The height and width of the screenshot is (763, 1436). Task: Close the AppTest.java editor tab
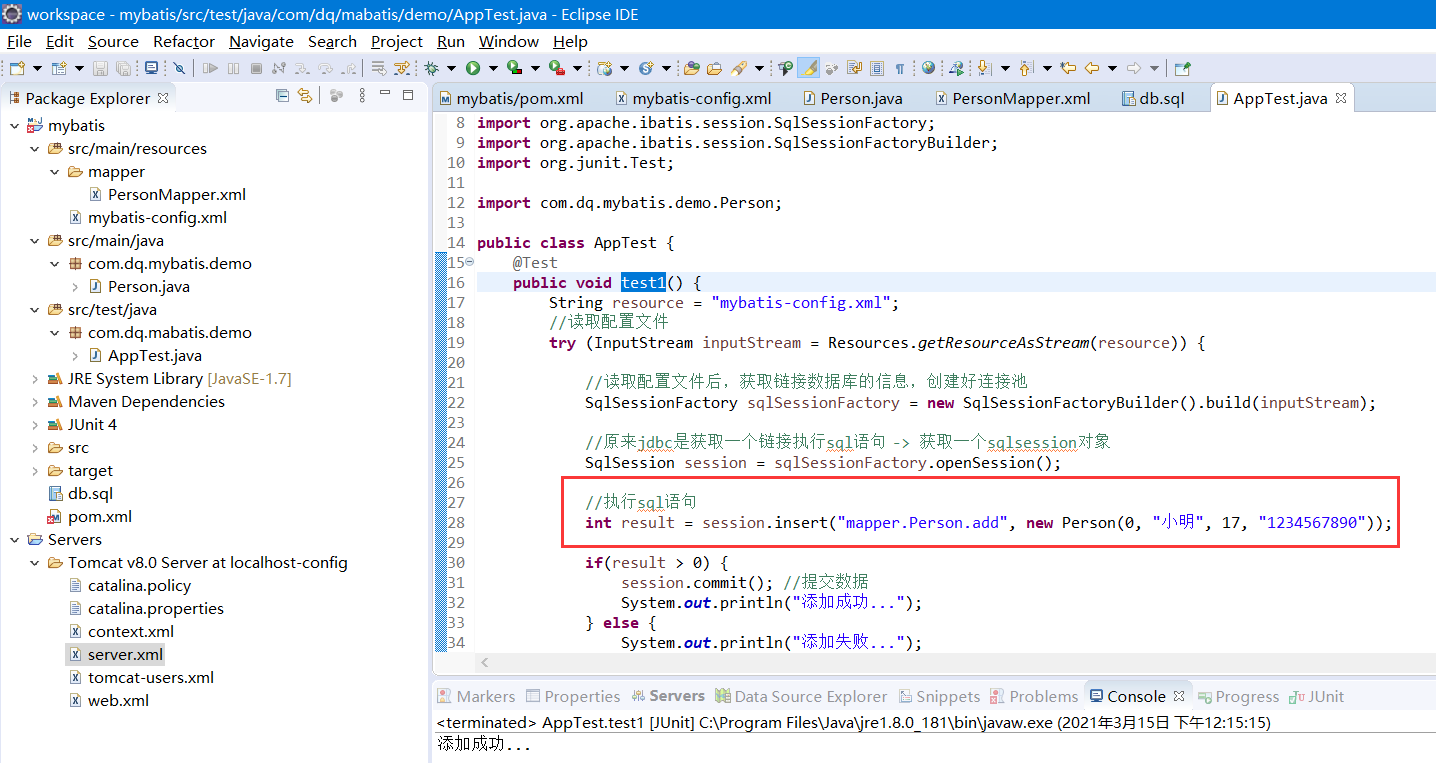pyautogui.click(x=1341, y=98)
